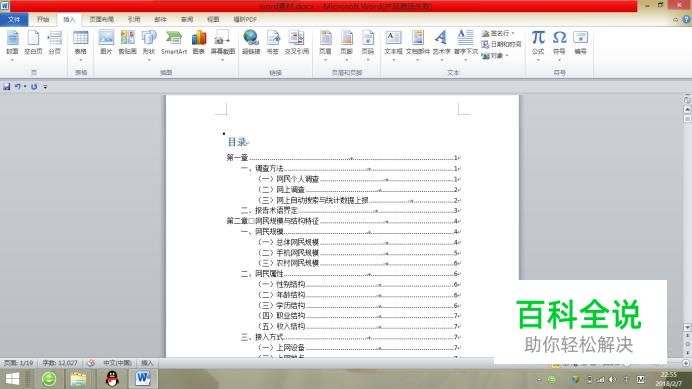Redo the last action
692x389 pixels.
point(34,87)
